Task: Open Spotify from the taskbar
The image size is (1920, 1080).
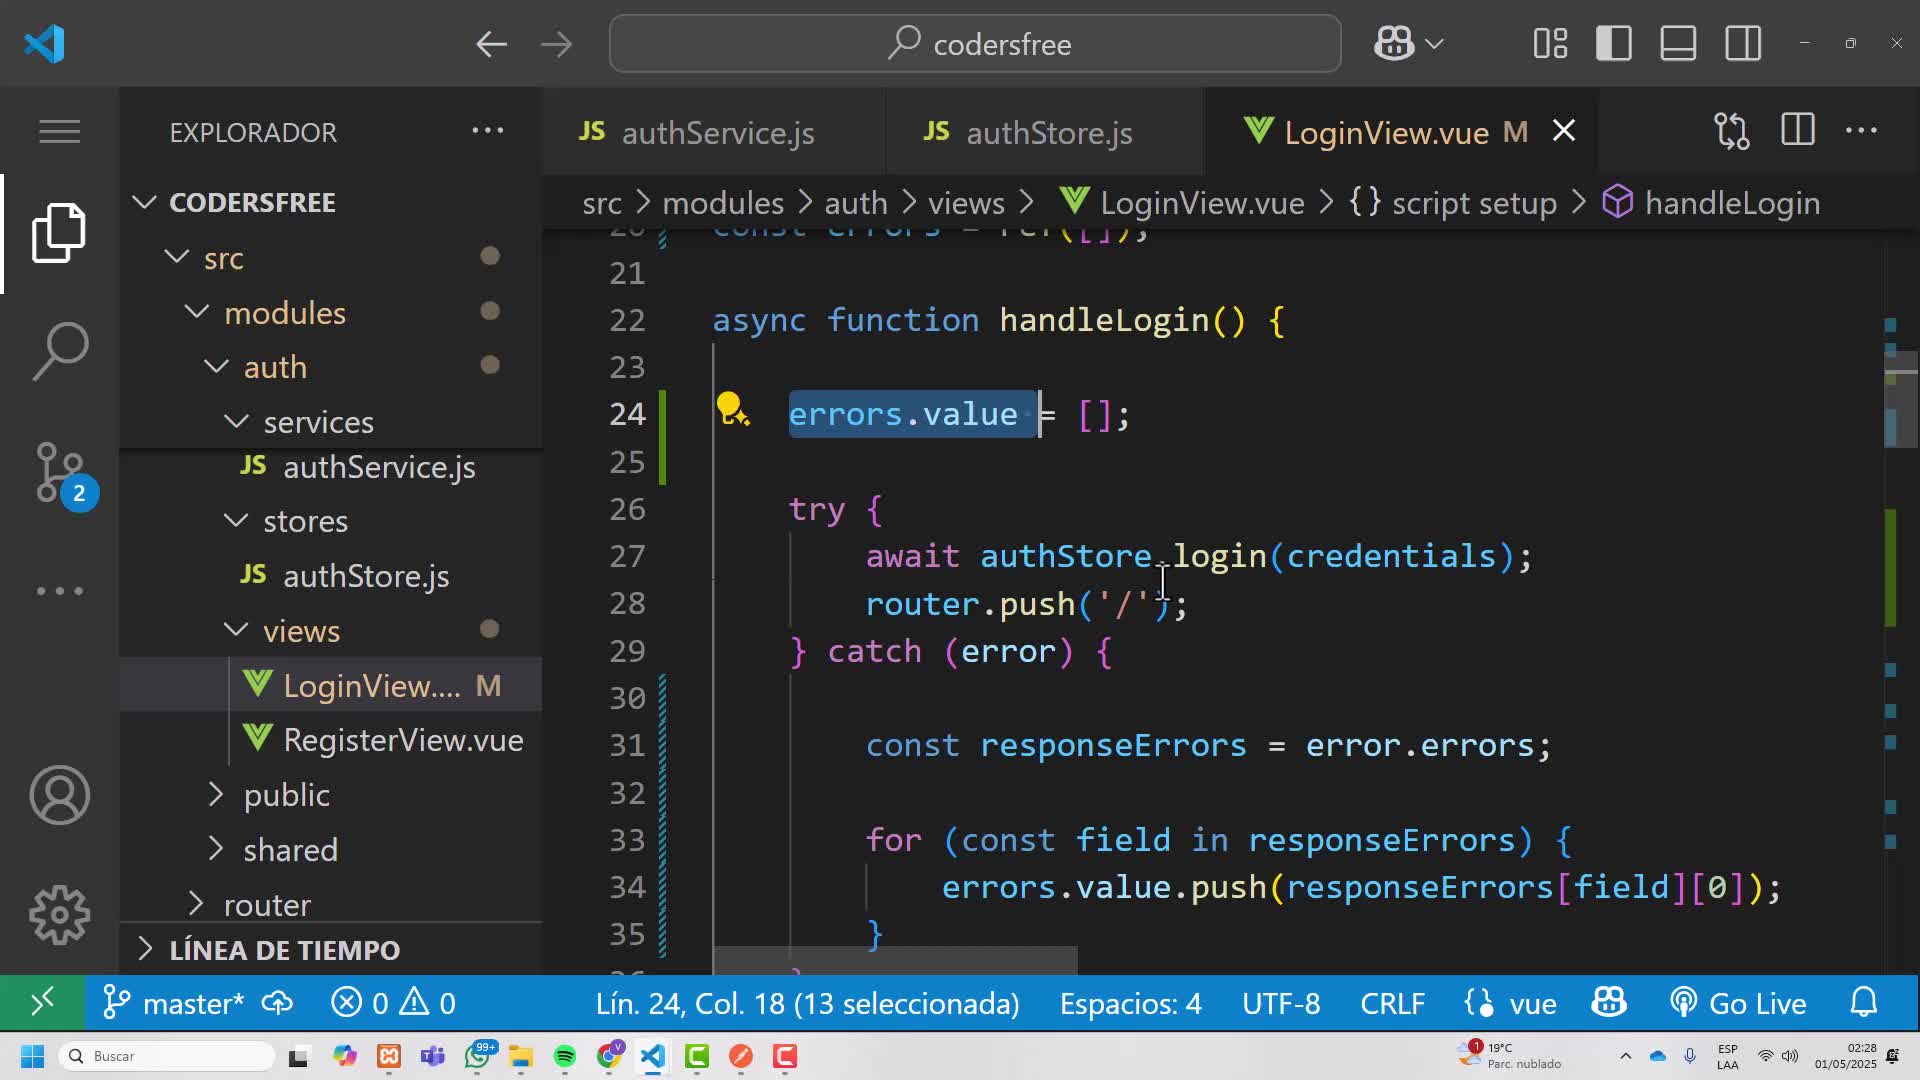Action: pos(565,1056)
